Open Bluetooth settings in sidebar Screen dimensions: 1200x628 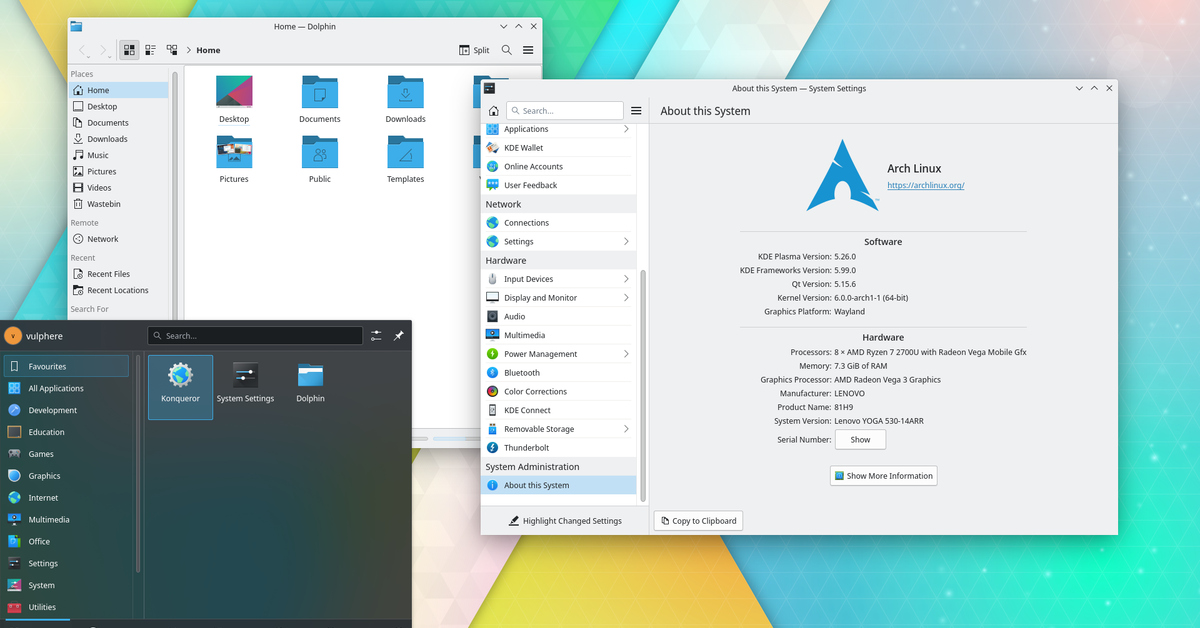522,373
